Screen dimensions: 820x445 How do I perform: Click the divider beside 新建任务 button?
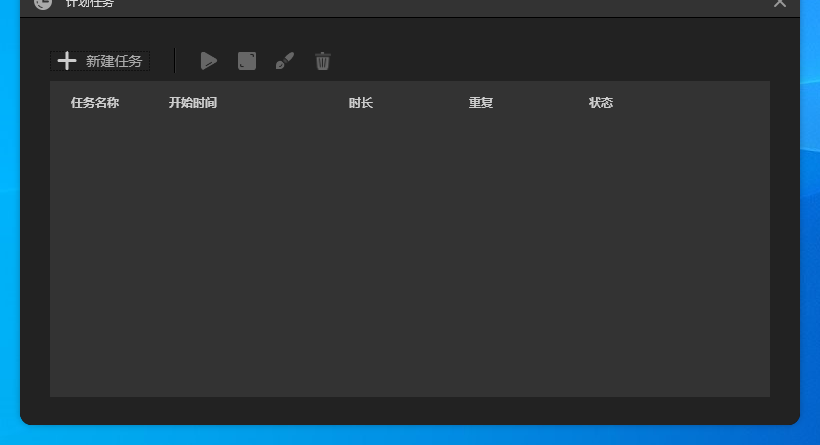(x=175, y=61)
